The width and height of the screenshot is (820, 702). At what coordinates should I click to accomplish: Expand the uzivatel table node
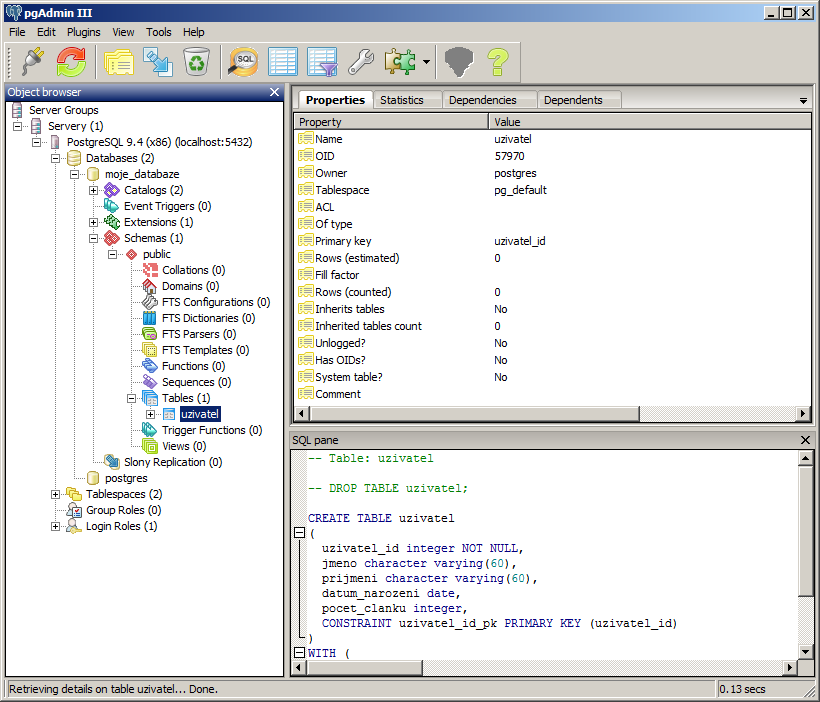click(151, 414)
